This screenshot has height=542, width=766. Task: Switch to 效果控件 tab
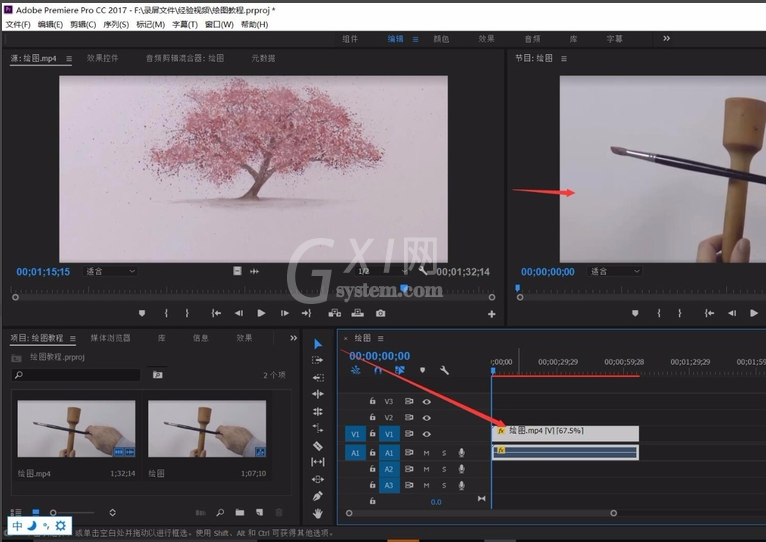click(x=103, y=58)
